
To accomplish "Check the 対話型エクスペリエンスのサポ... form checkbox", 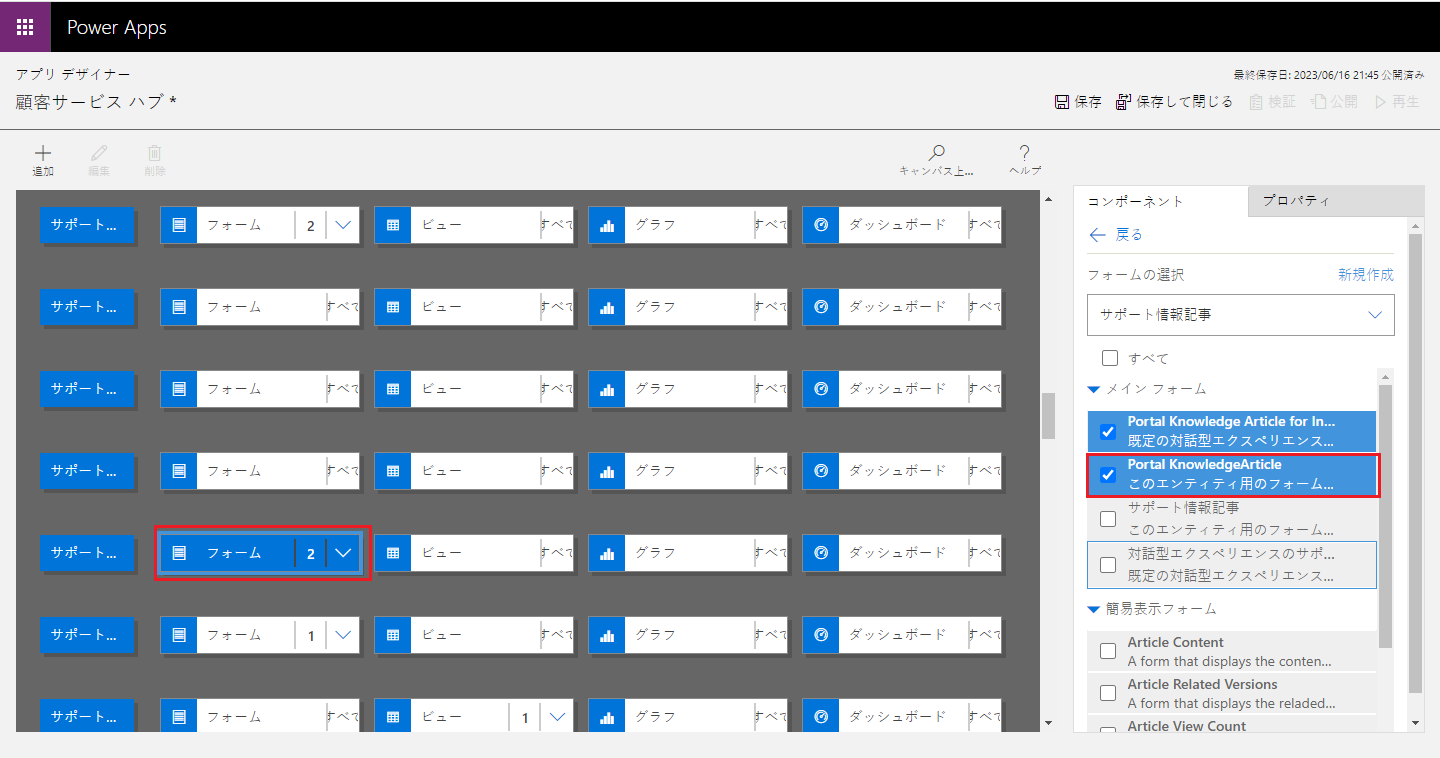I will click(1108, 565).
